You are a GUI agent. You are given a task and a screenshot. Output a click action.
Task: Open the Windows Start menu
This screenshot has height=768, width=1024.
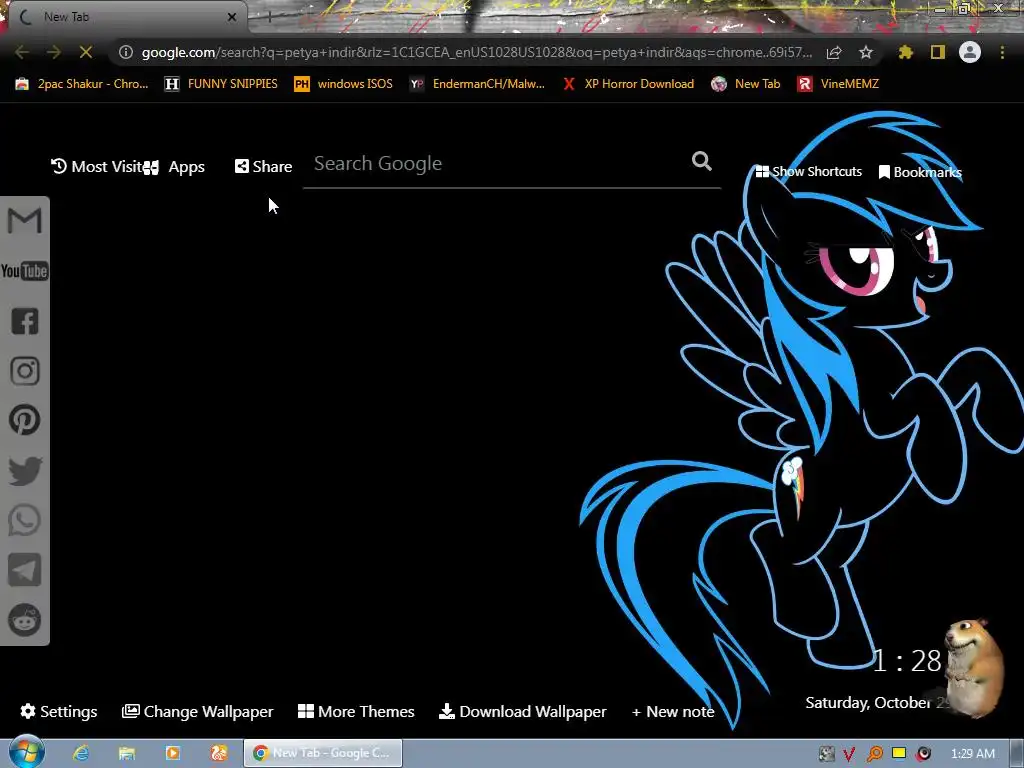coord(26,753)
